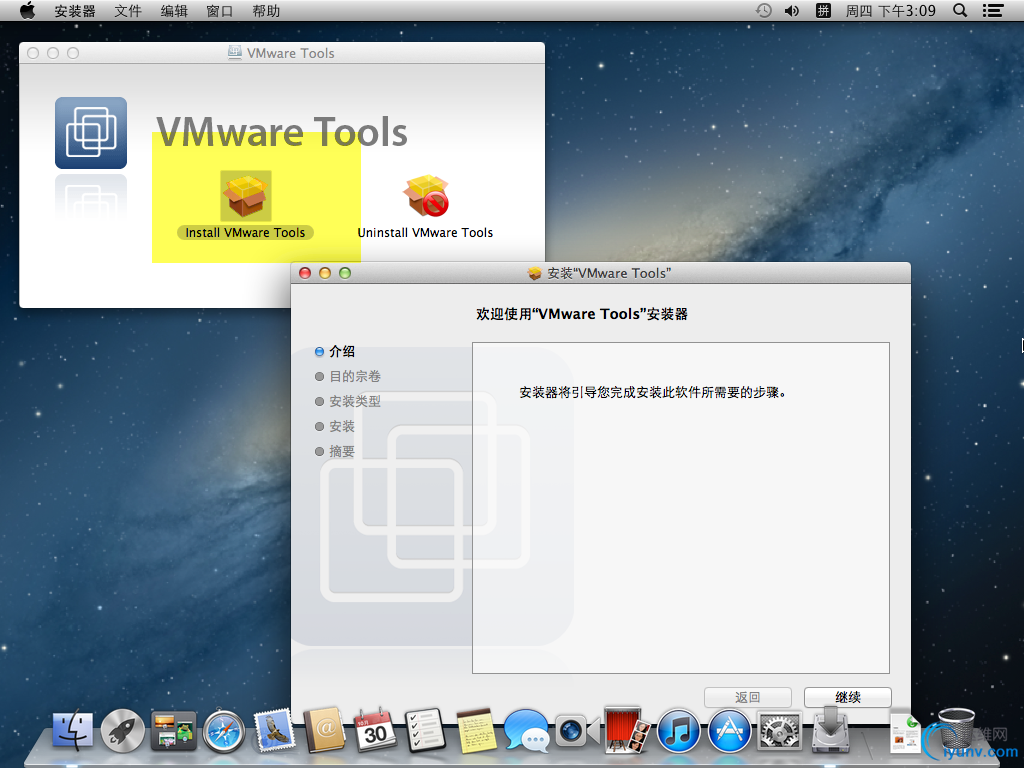Show Notification Center list icon

click(993, 10)
